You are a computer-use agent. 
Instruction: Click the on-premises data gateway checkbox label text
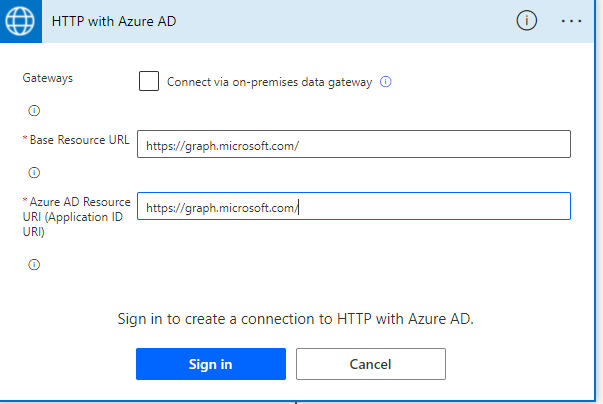(269, 82)
